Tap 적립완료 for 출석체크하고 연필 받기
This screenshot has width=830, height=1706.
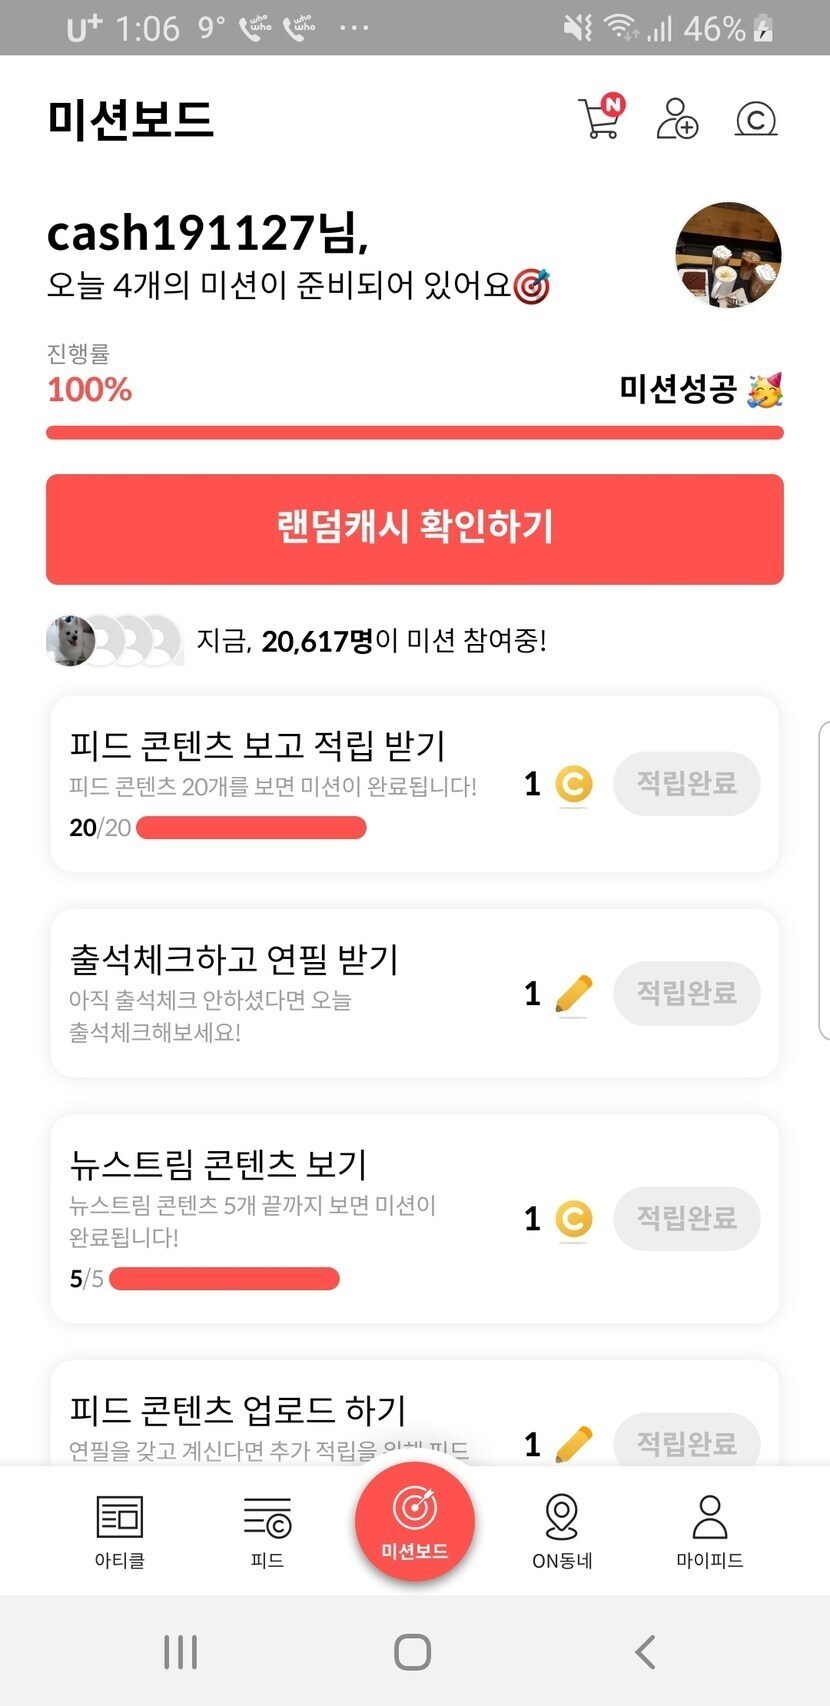point(686,993)
